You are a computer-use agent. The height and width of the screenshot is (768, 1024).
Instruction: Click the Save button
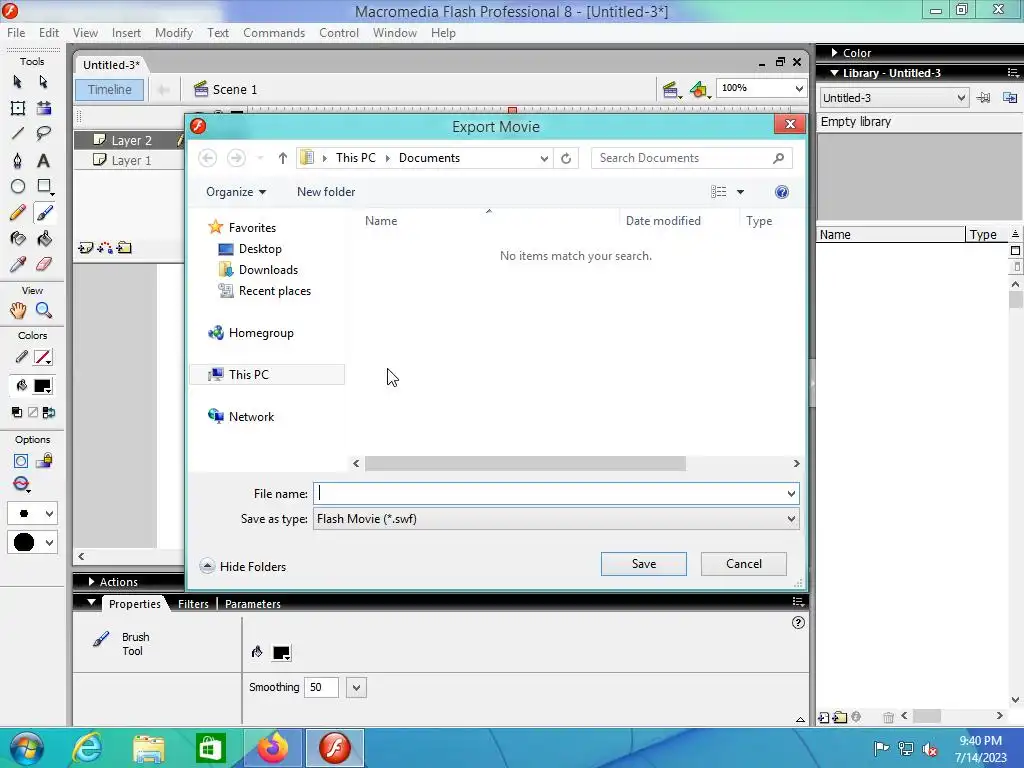[643, 564]
